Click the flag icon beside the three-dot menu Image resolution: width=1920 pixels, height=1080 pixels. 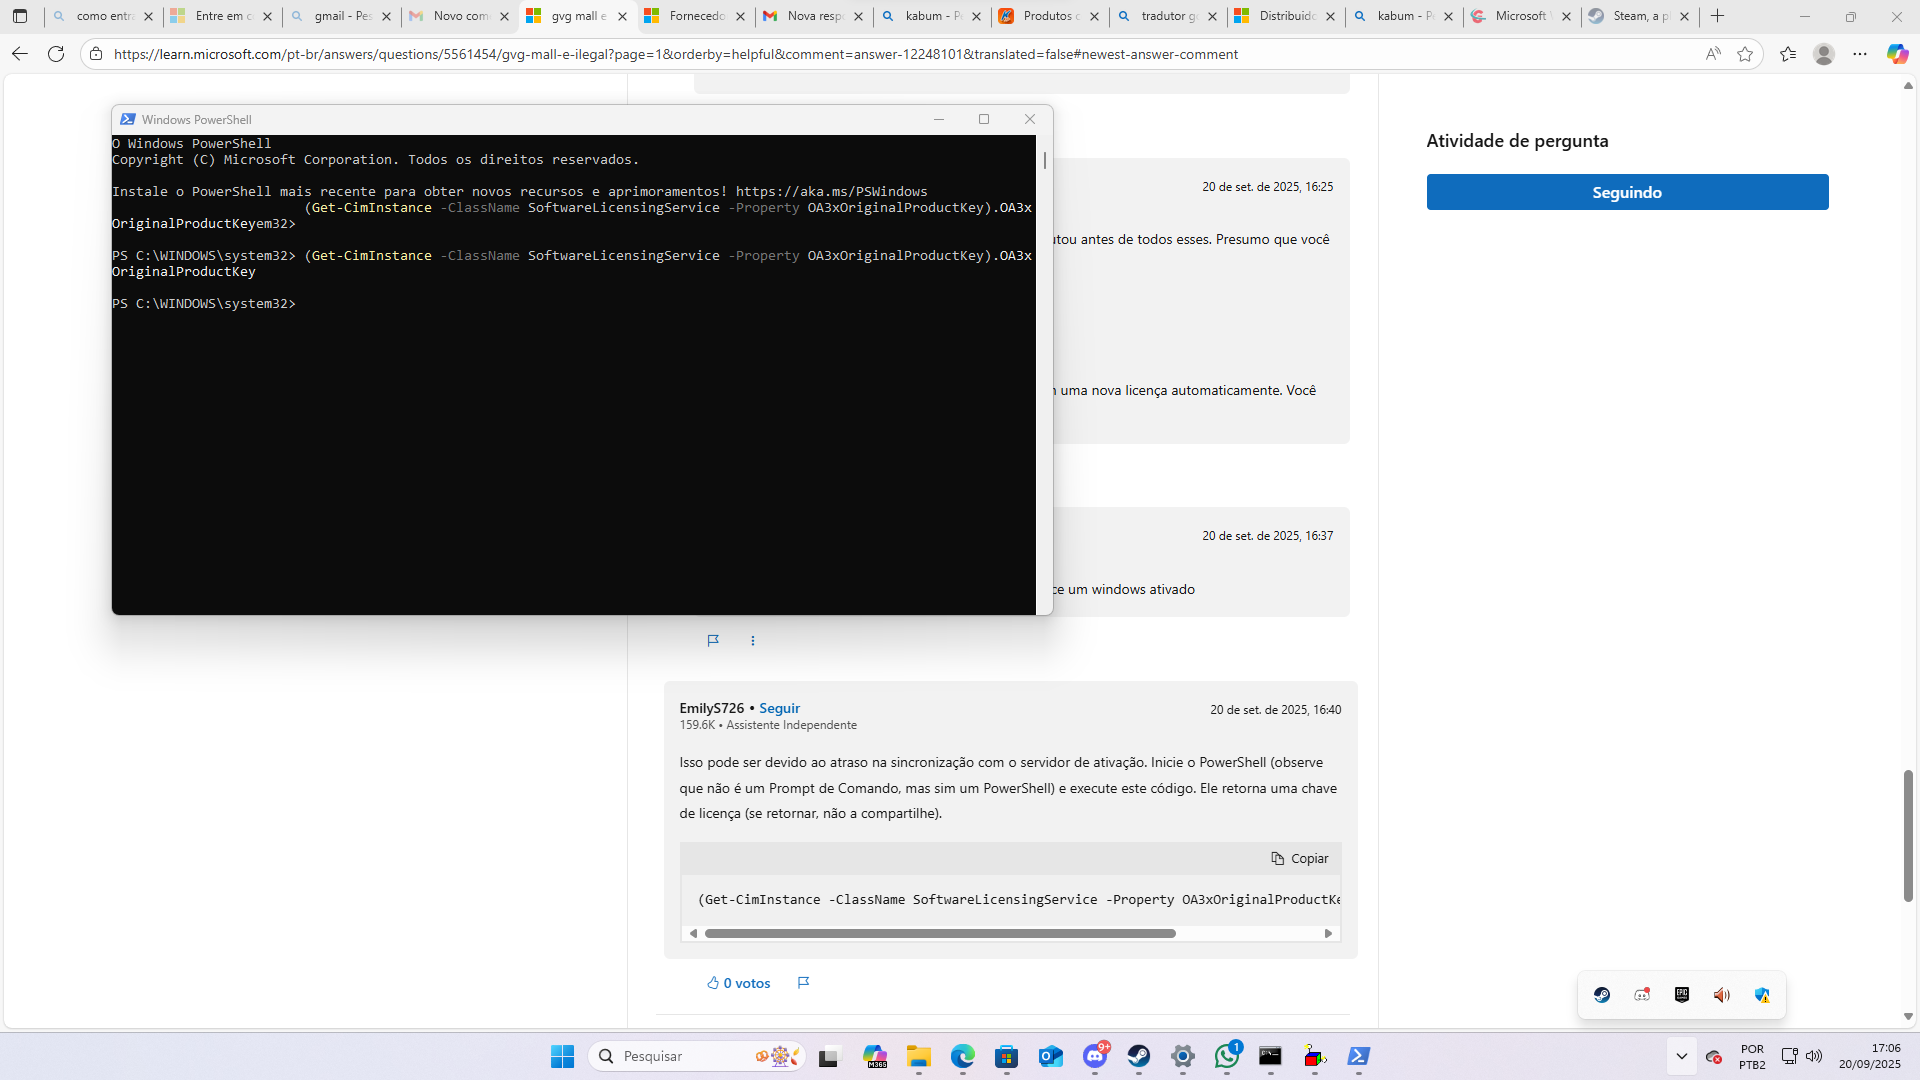point(713,641)
